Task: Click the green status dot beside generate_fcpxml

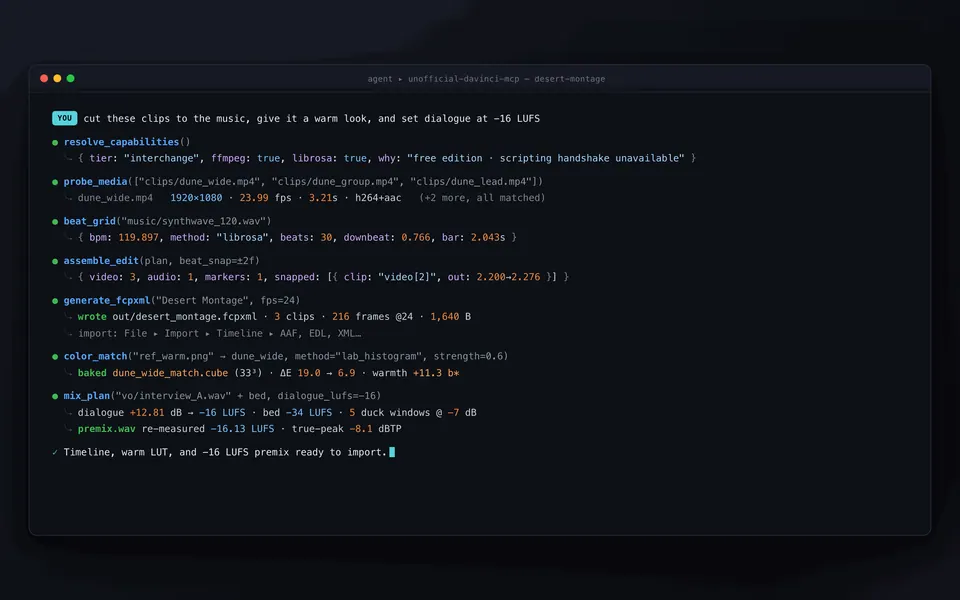Action: [55, 301]
